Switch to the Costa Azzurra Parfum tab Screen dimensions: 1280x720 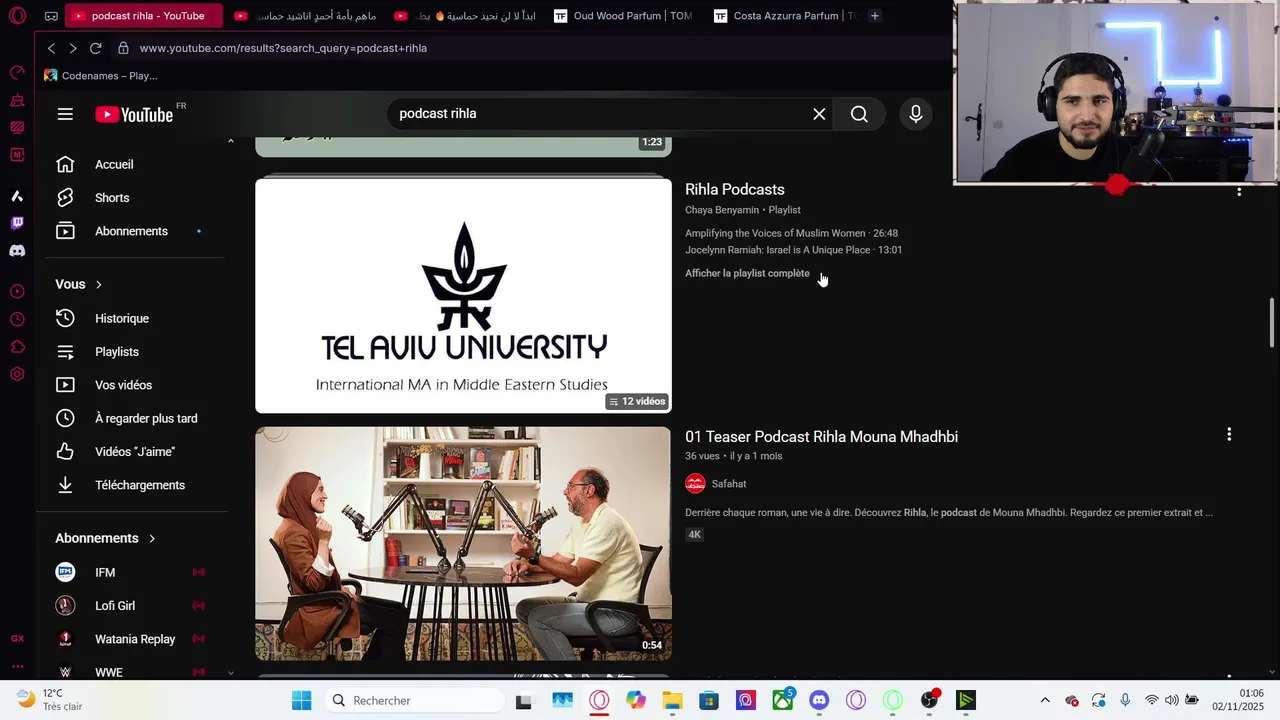pyautogui.click(x=786, y=16)
